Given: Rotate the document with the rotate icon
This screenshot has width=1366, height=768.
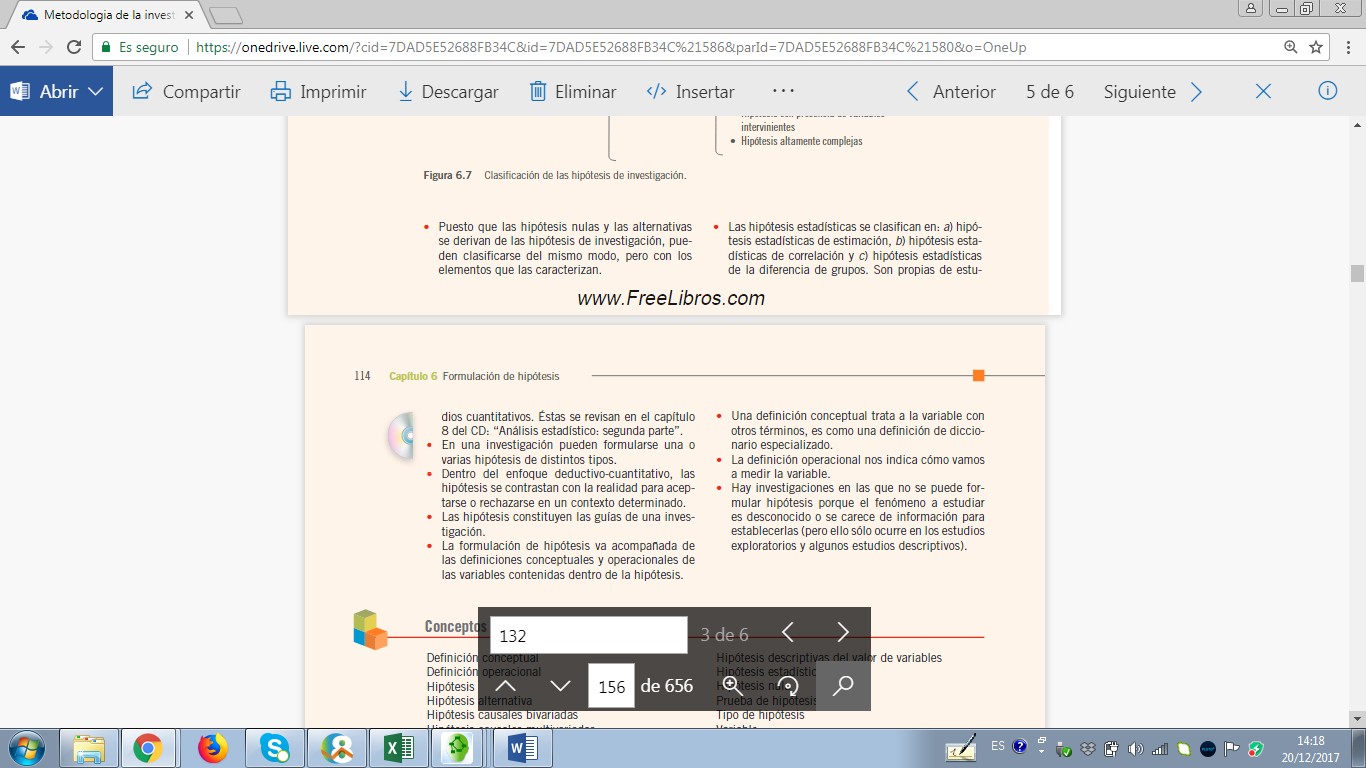Looking at the screenshot, I should (x=788, y=686).
